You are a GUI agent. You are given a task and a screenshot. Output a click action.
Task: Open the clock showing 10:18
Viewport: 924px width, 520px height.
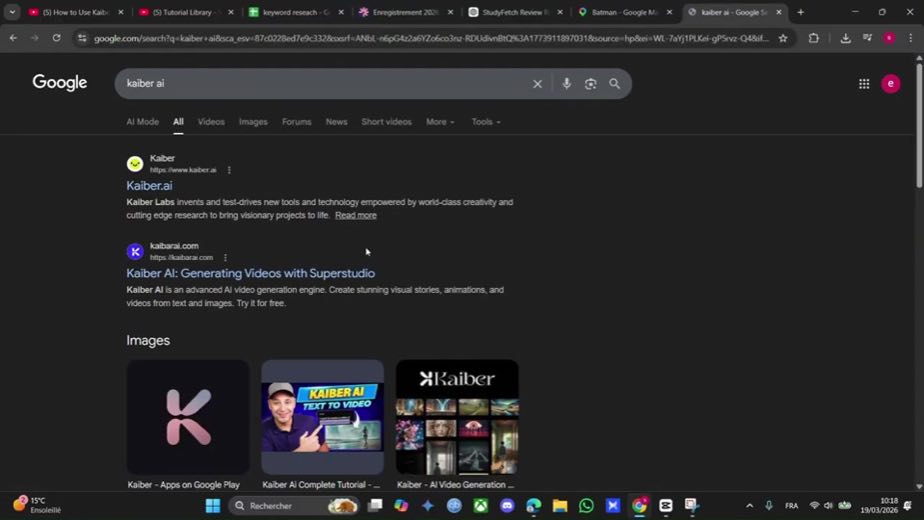pos(879,505)
